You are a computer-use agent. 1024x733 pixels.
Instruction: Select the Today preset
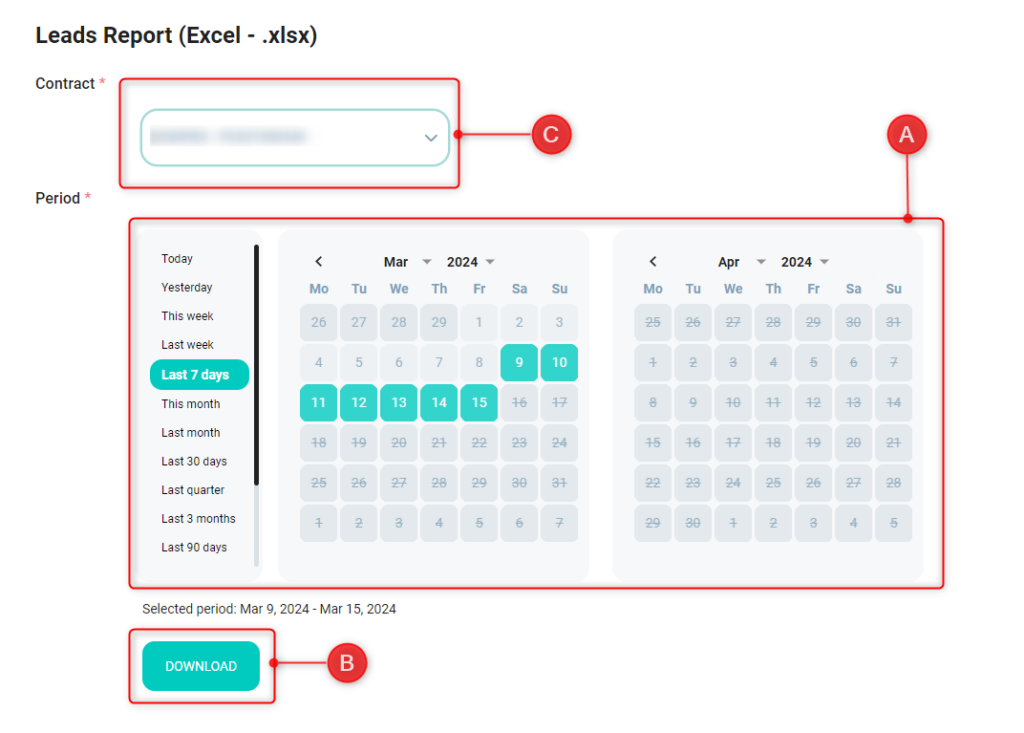tap(177, 259)
